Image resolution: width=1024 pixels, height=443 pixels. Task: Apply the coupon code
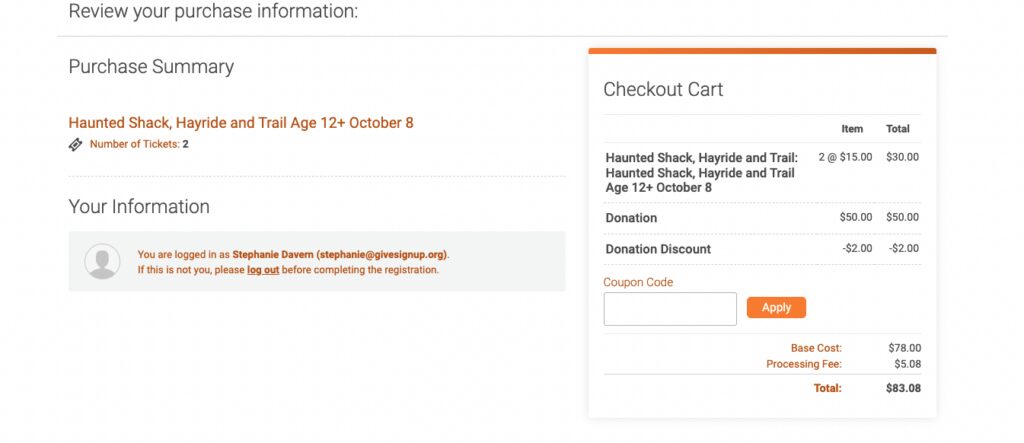click(776, 308)
